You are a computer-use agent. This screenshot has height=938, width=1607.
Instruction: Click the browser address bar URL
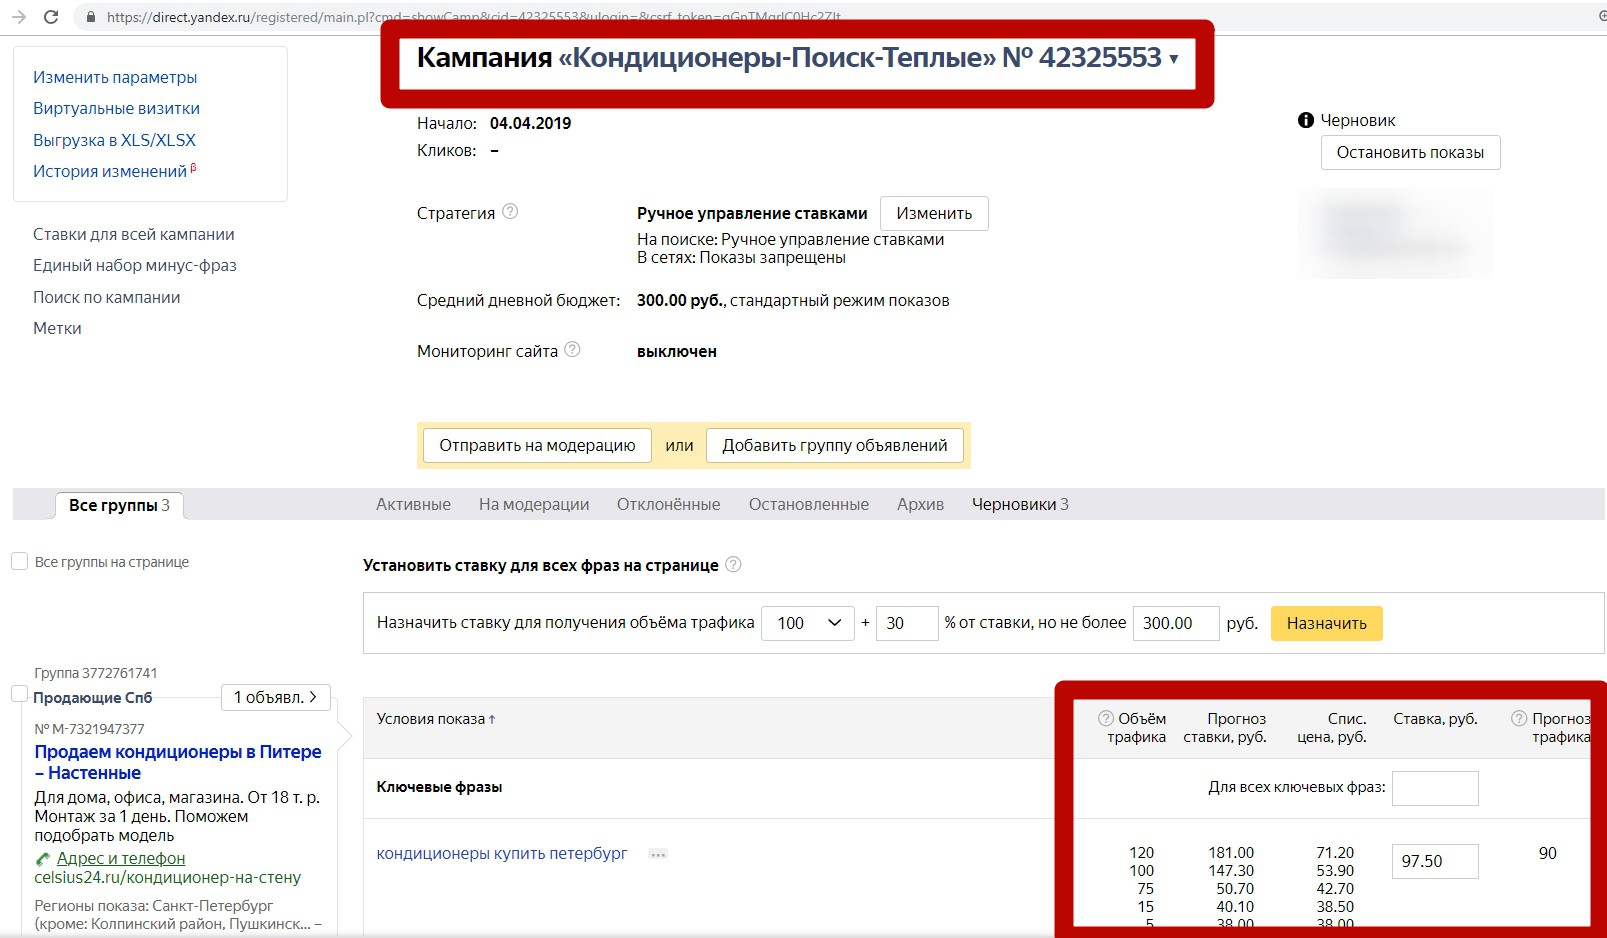[x=474, y=17]
